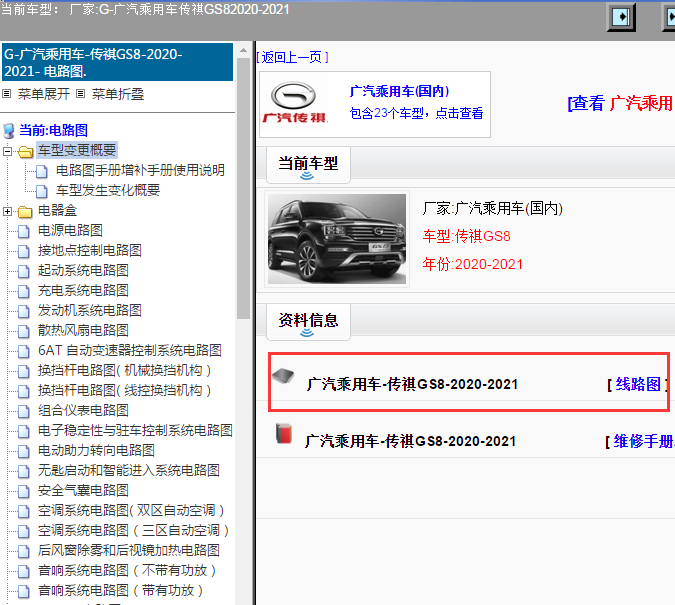
Task: Open 6AT 自动变速器控制系统电路图 item
Action: pos(130,351)
